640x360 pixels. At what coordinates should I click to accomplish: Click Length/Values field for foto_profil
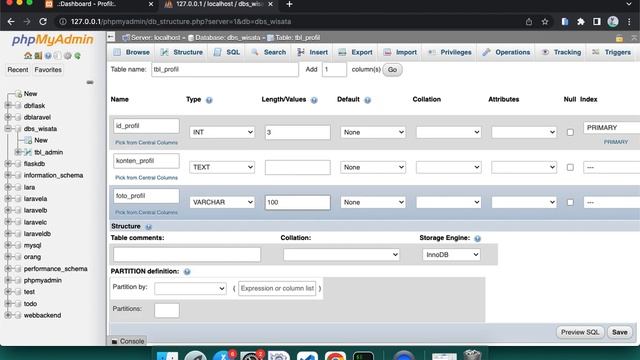298,202
